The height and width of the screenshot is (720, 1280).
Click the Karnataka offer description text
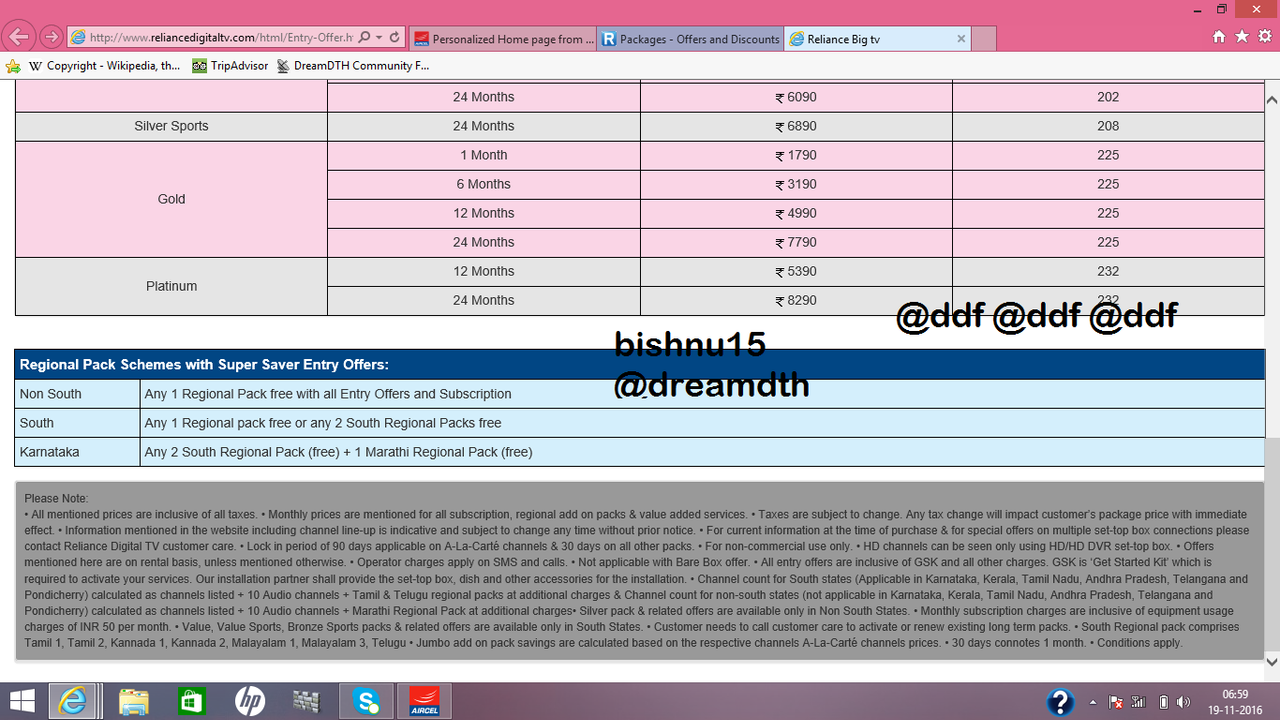[338, 452]
